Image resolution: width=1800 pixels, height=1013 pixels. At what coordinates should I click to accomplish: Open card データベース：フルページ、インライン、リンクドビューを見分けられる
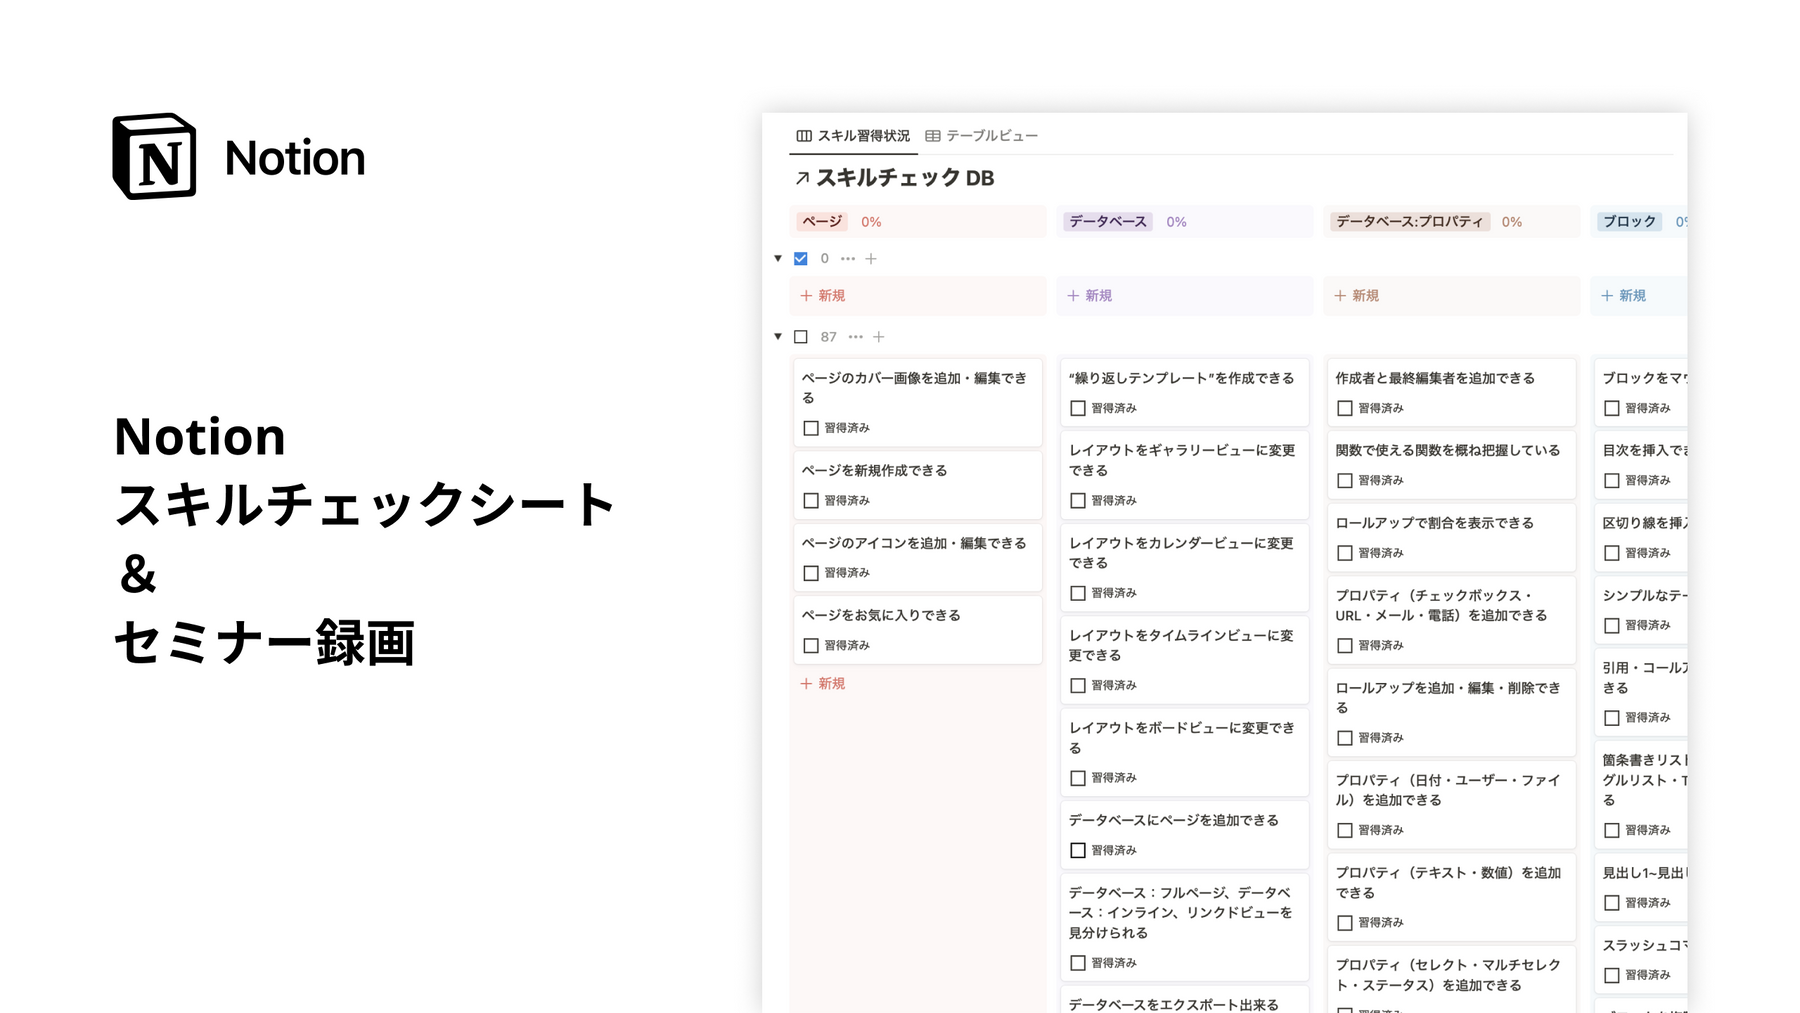pos(1184,927)
